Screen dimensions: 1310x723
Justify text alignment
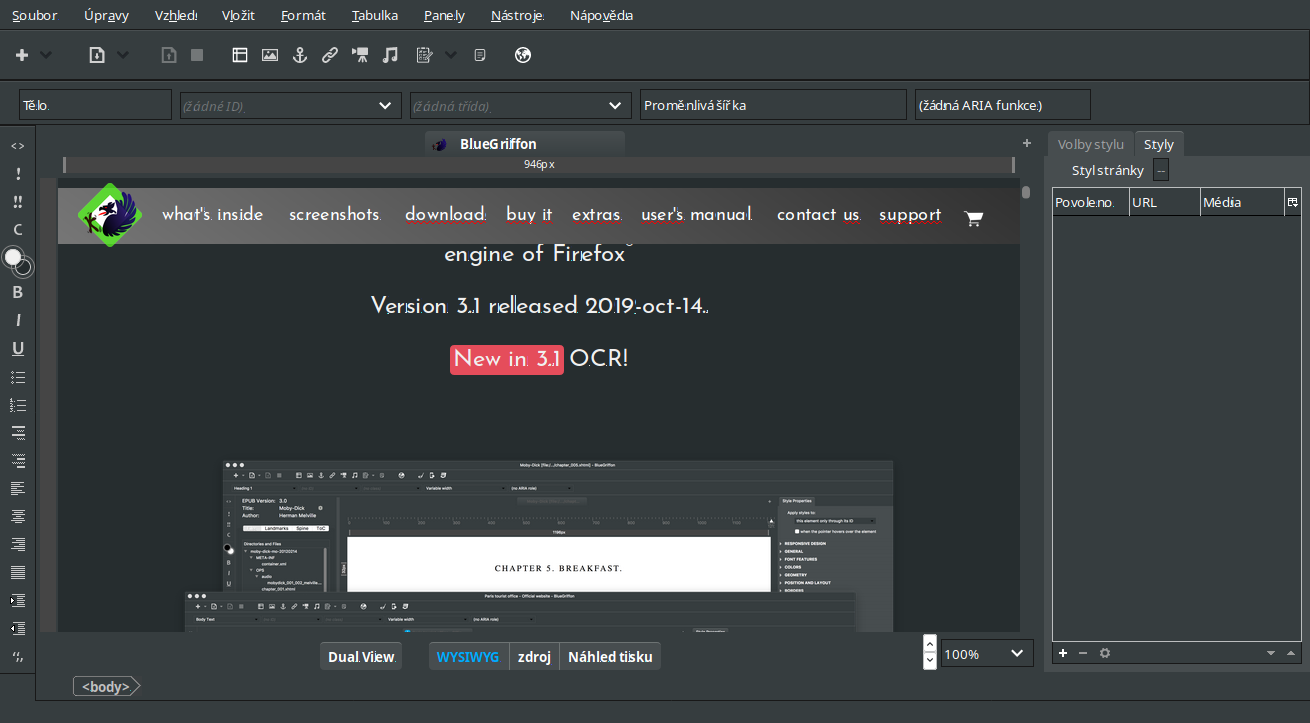18,572
